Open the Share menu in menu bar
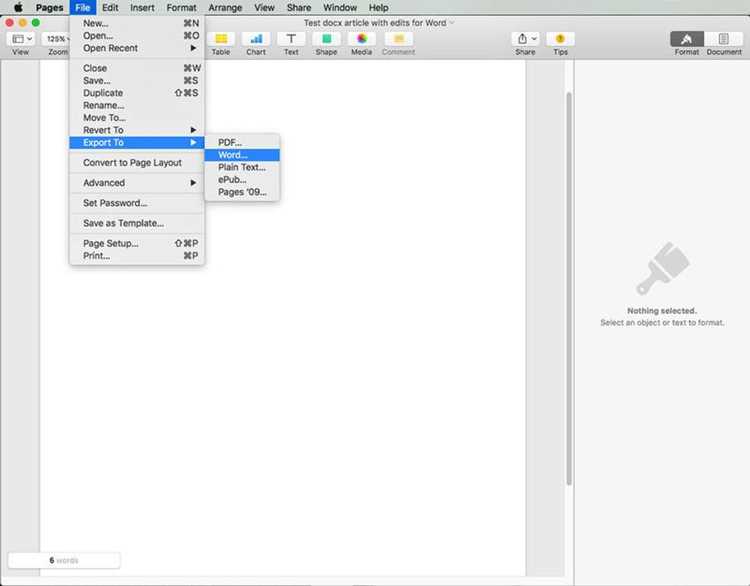 [x=299, y=8]
